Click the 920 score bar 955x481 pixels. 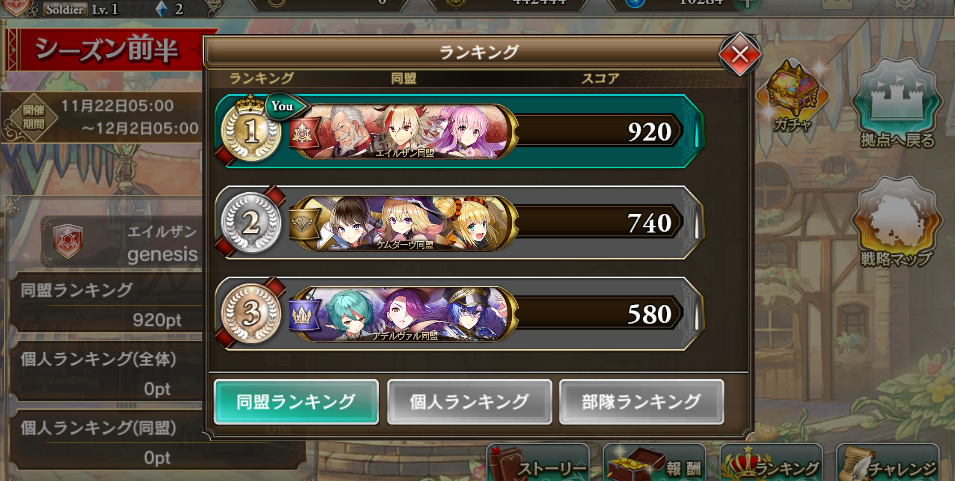[600, 131]
